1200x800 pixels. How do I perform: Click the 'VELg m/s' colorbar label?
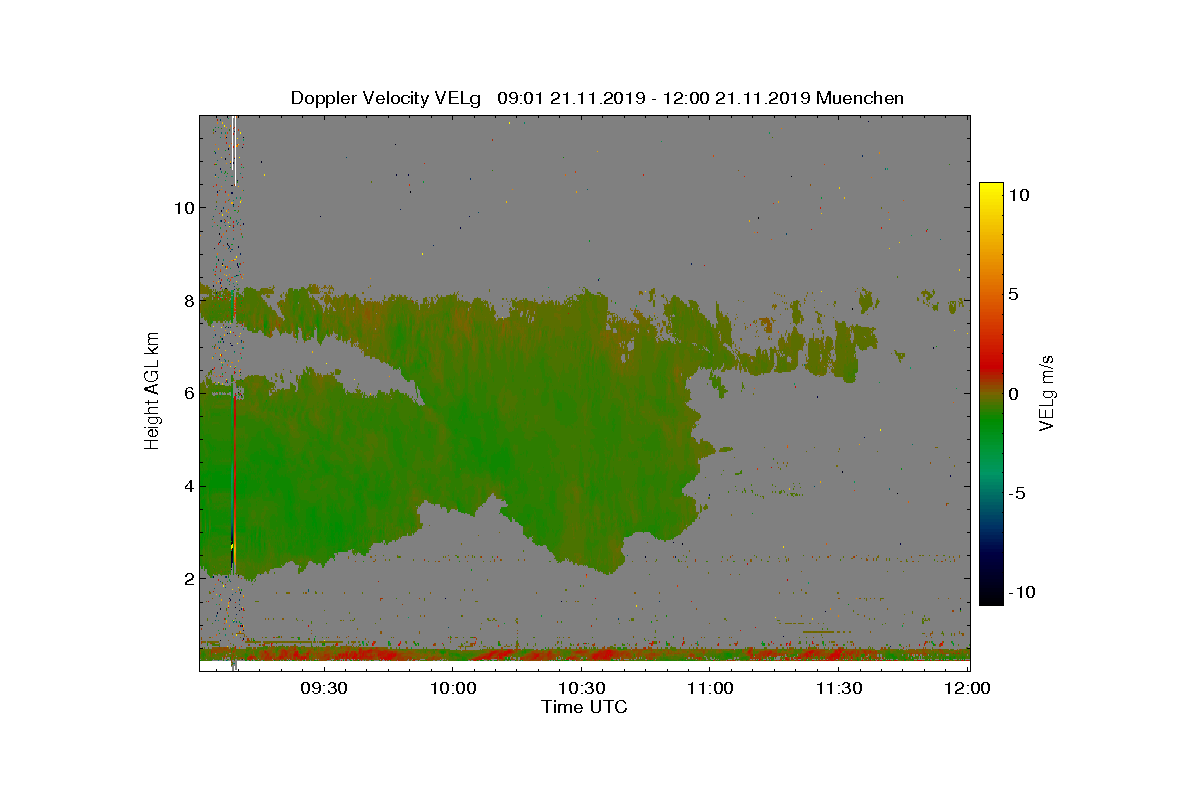(x=1047, y=392)
